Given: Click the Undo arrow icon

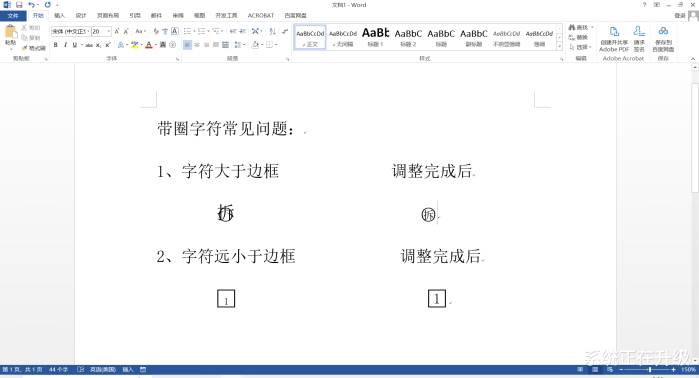Looking at the screenshot, I should [x=31, y=4].
